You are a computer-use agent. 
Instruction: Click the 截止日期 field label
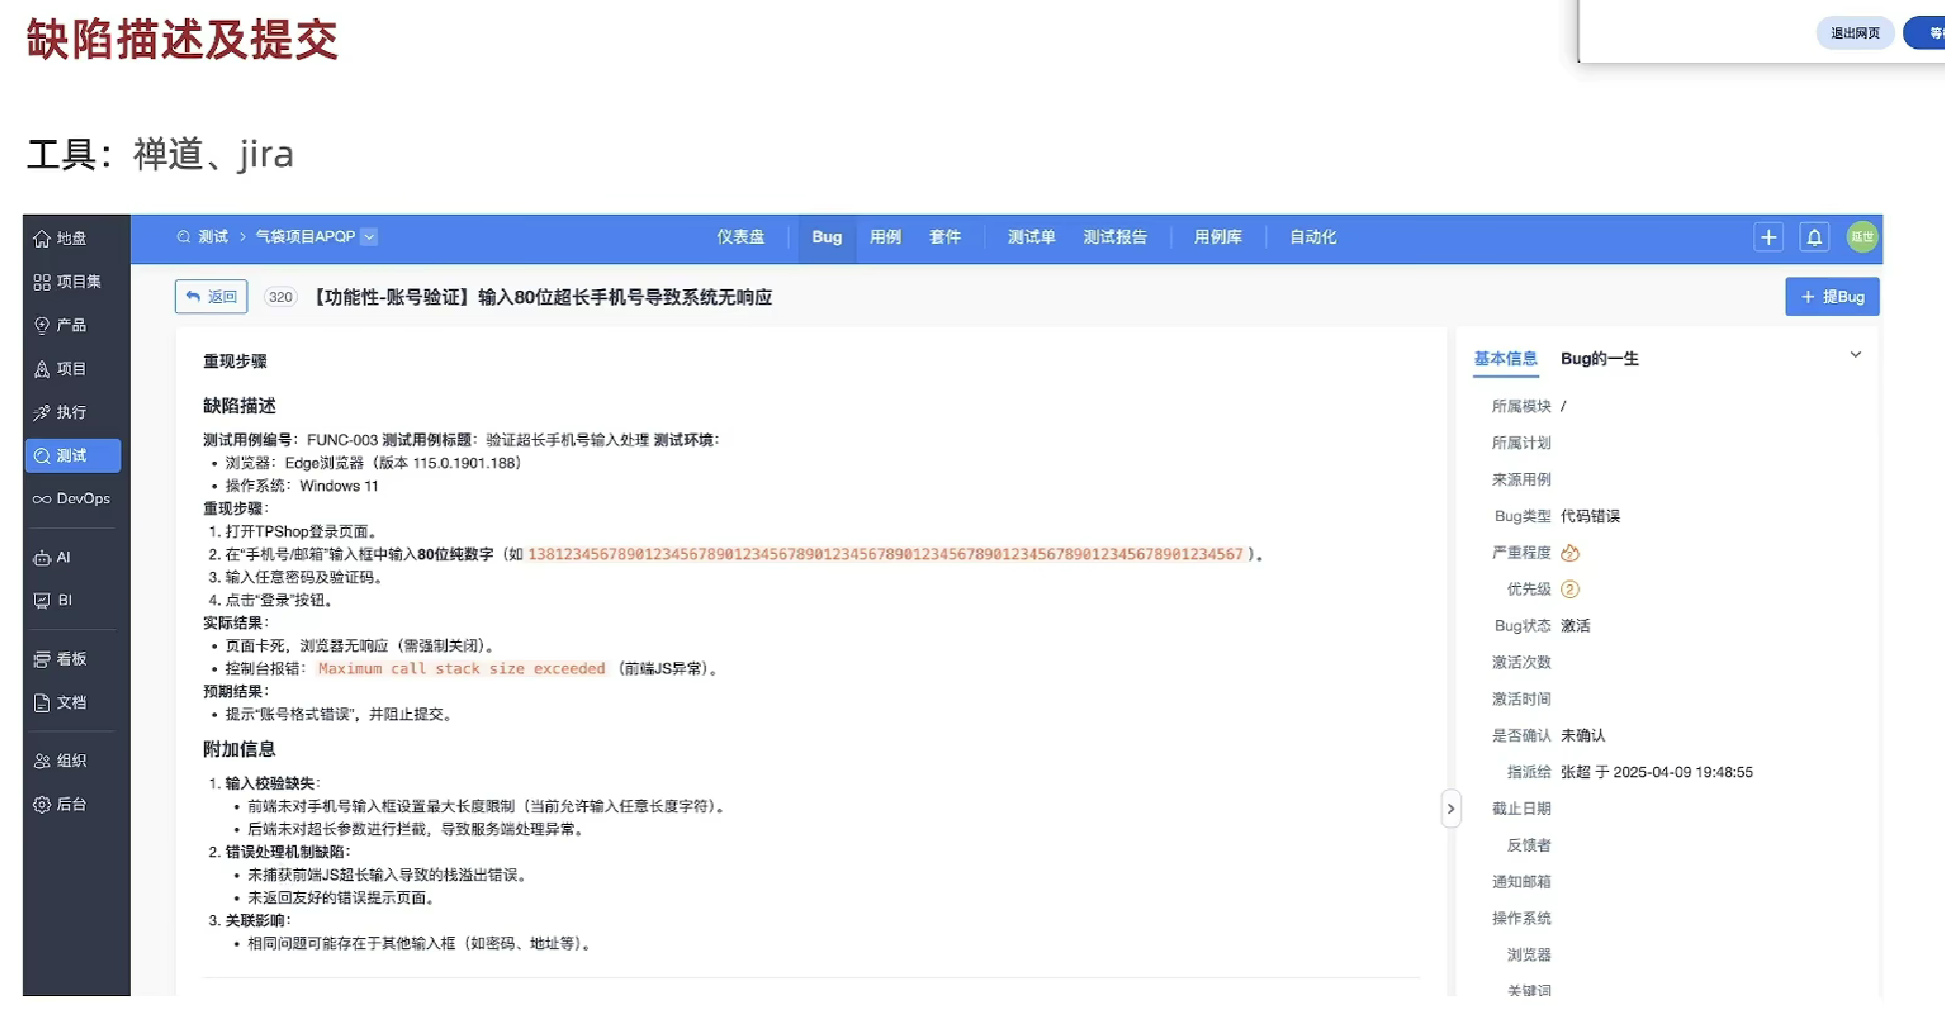click(1521, 809)
